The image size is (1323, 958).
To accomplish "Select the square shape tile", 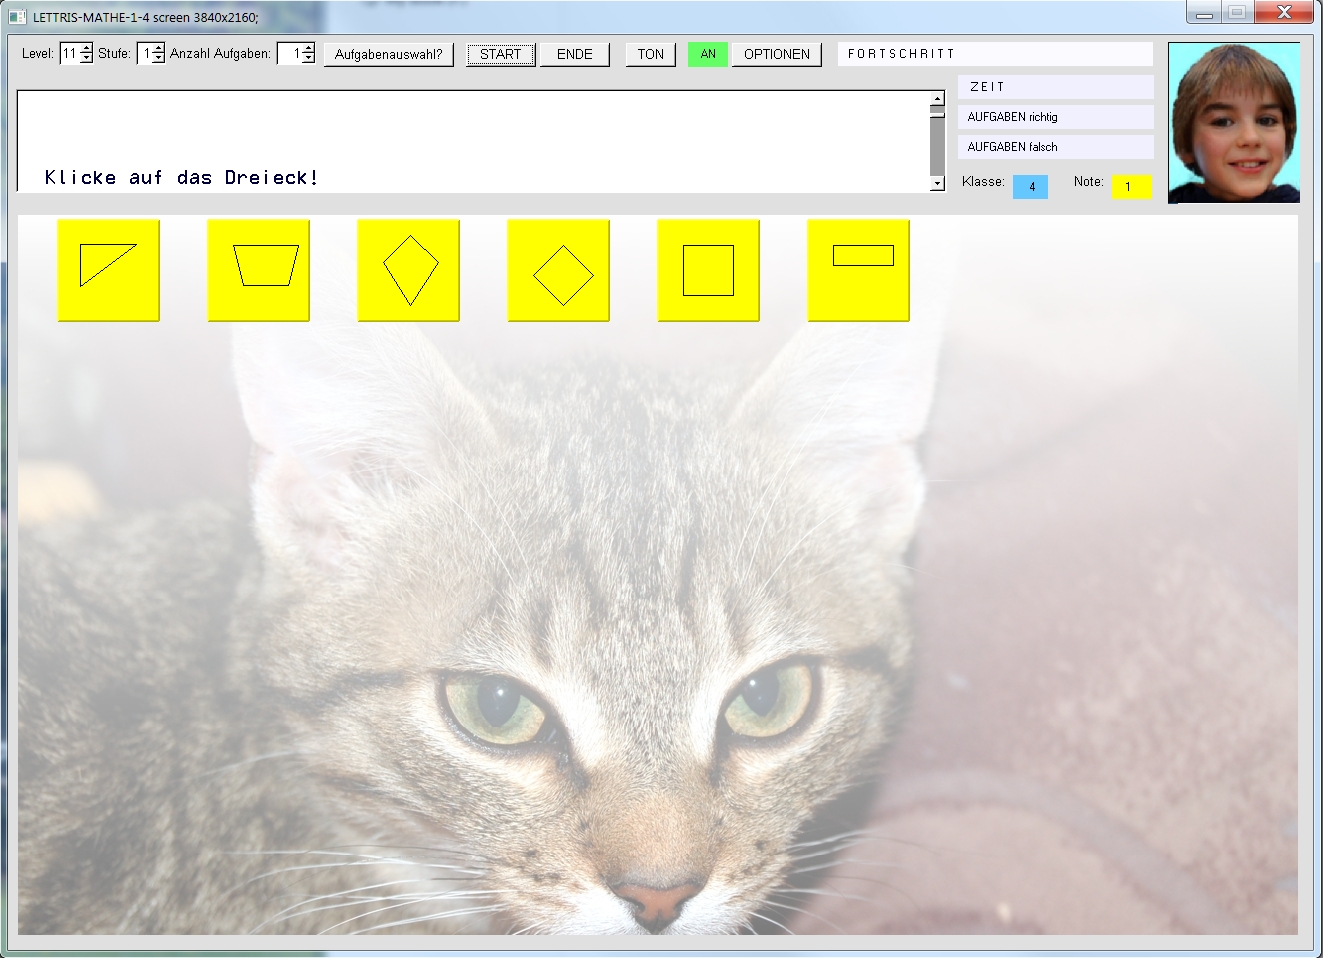I will [708, 270].
